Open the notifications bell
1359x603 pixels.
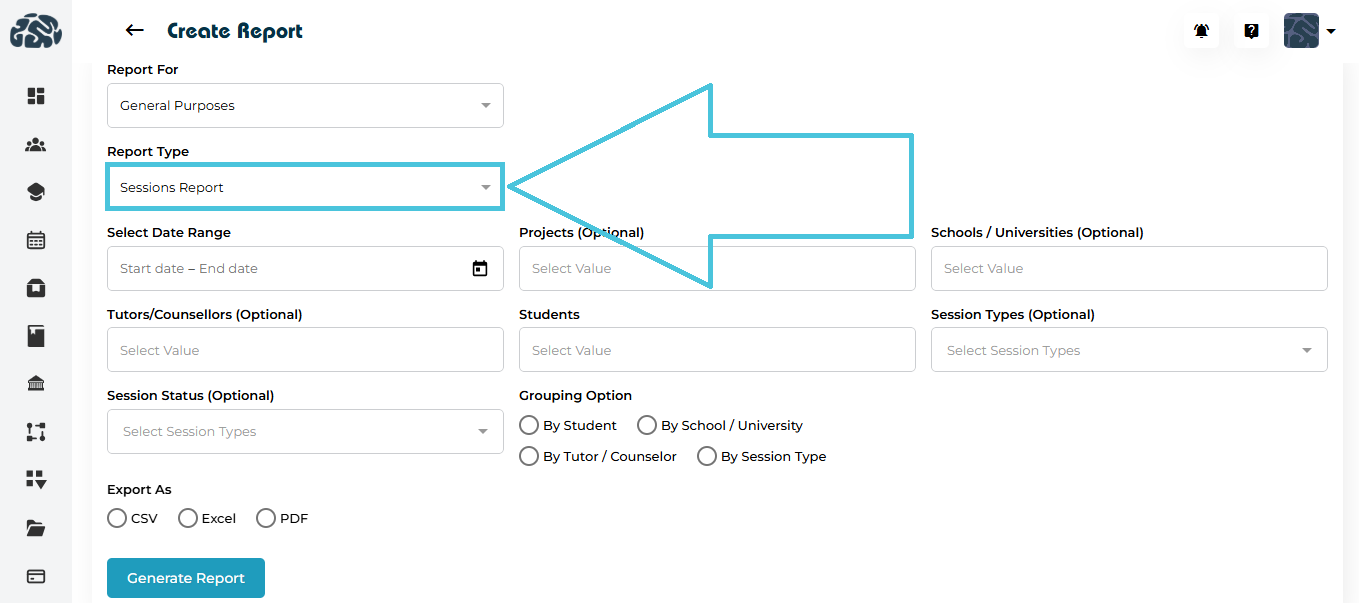point(1201,31)
